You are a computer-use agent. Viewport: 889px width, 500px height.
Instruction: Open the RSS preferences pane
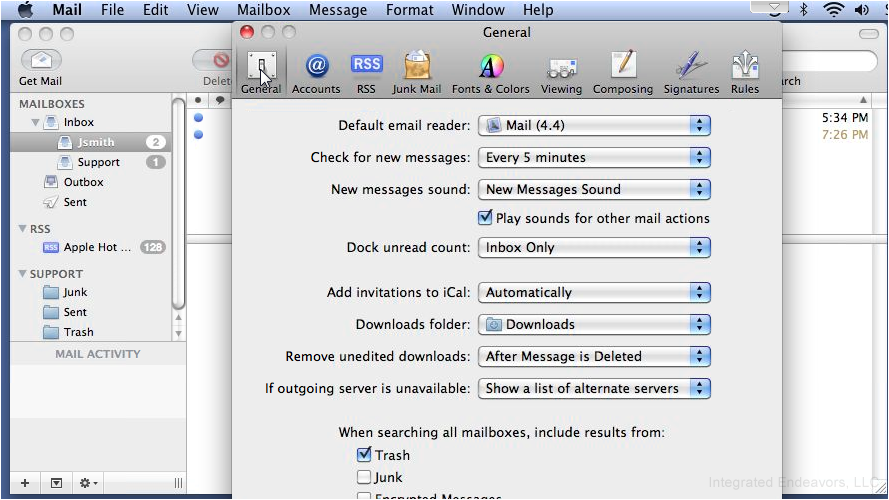(366, 74)
